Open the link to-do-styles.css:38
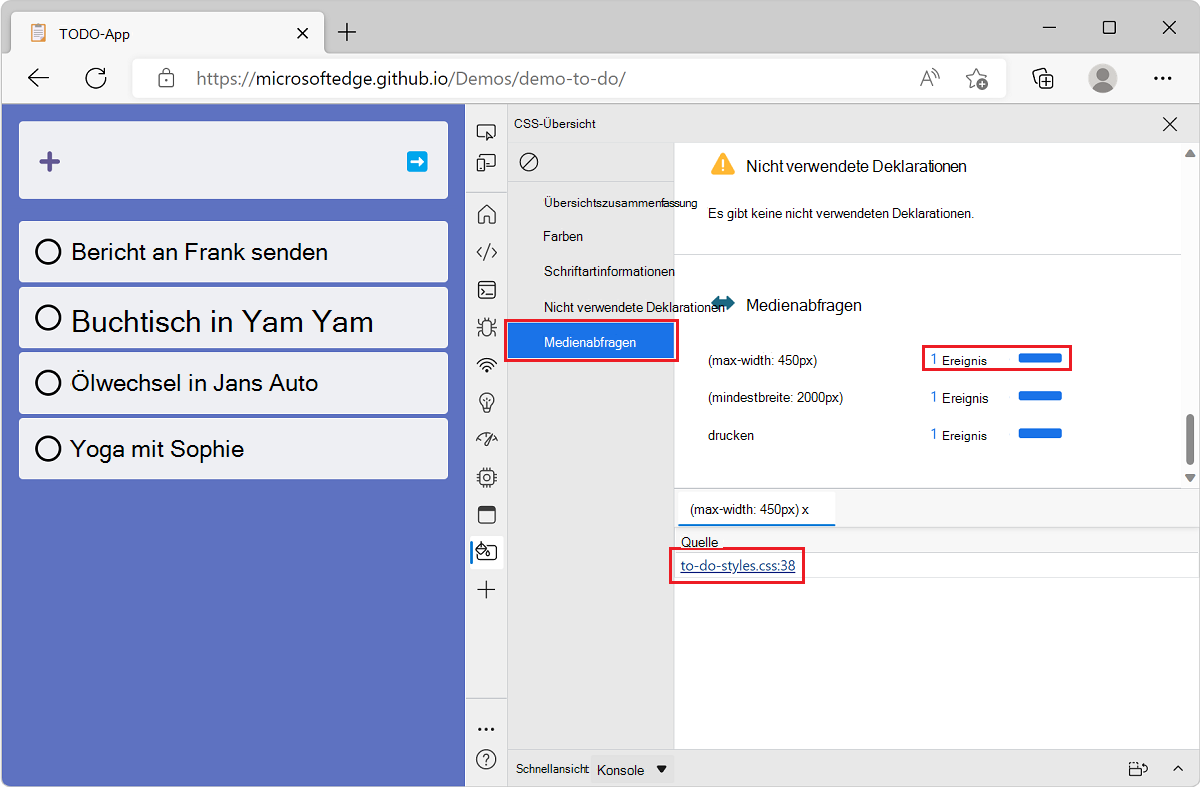 pos(736,565)
